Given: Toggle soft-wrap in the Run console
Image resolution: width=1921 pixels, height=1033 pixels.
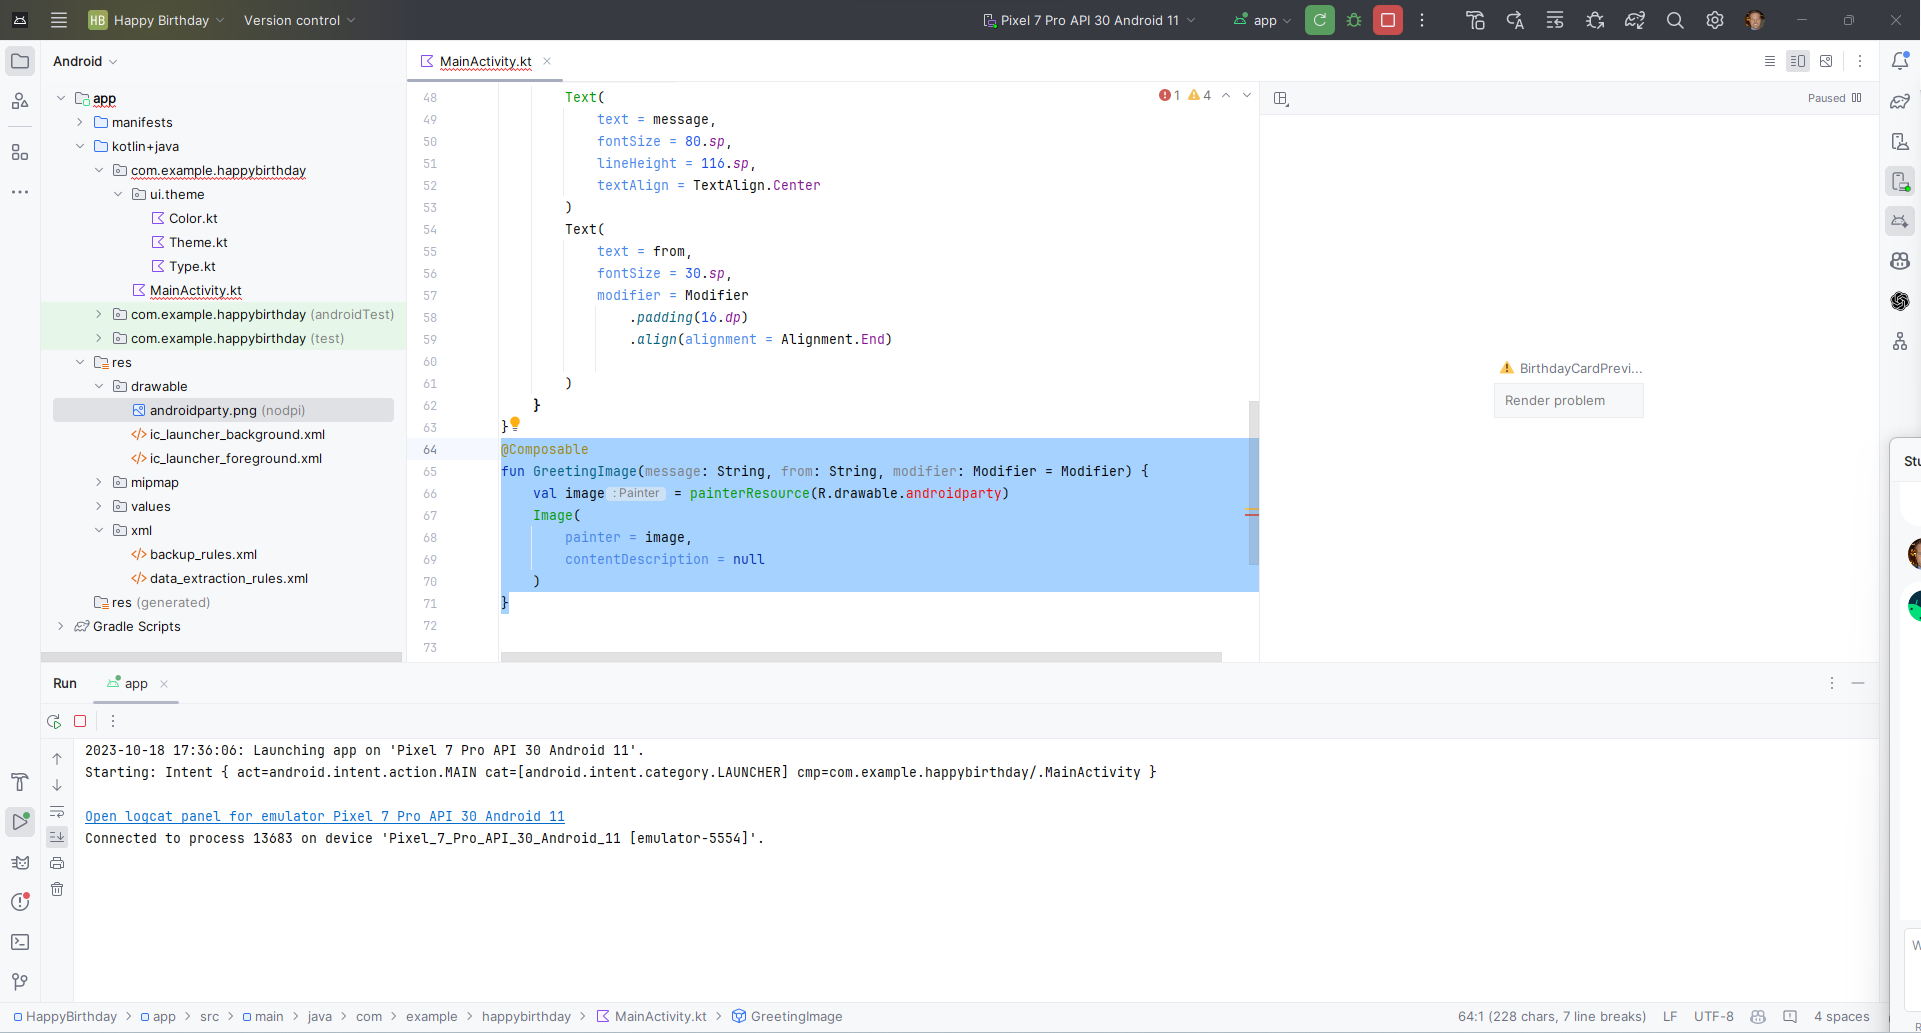Looking at the screenshot, I should tap(58, 813).
